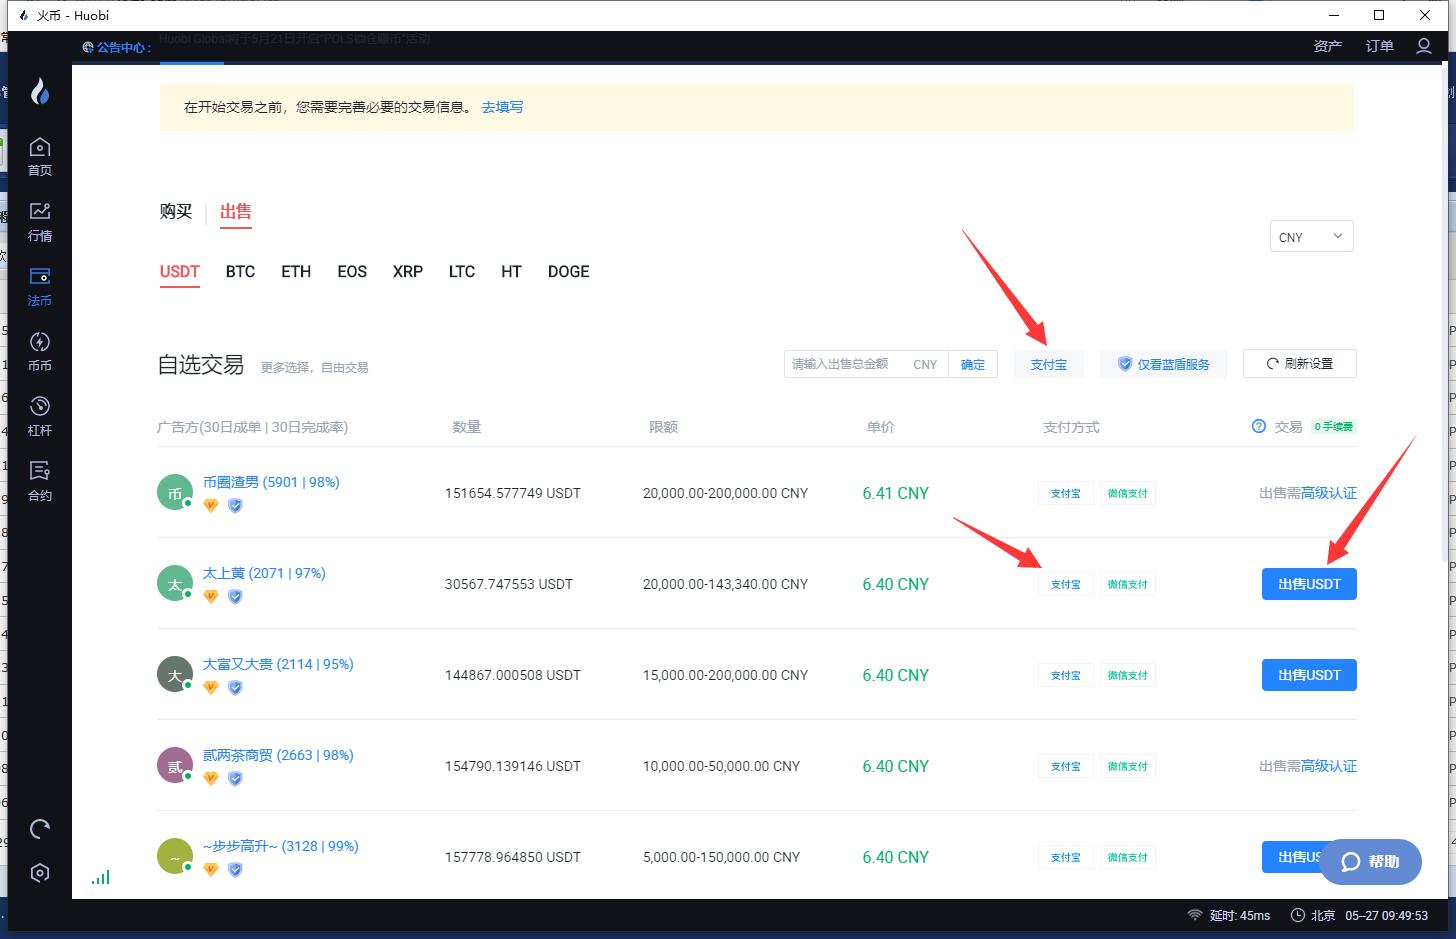
Task: Open the 首页 home sidebar icon
Action: tap(39, 157)
